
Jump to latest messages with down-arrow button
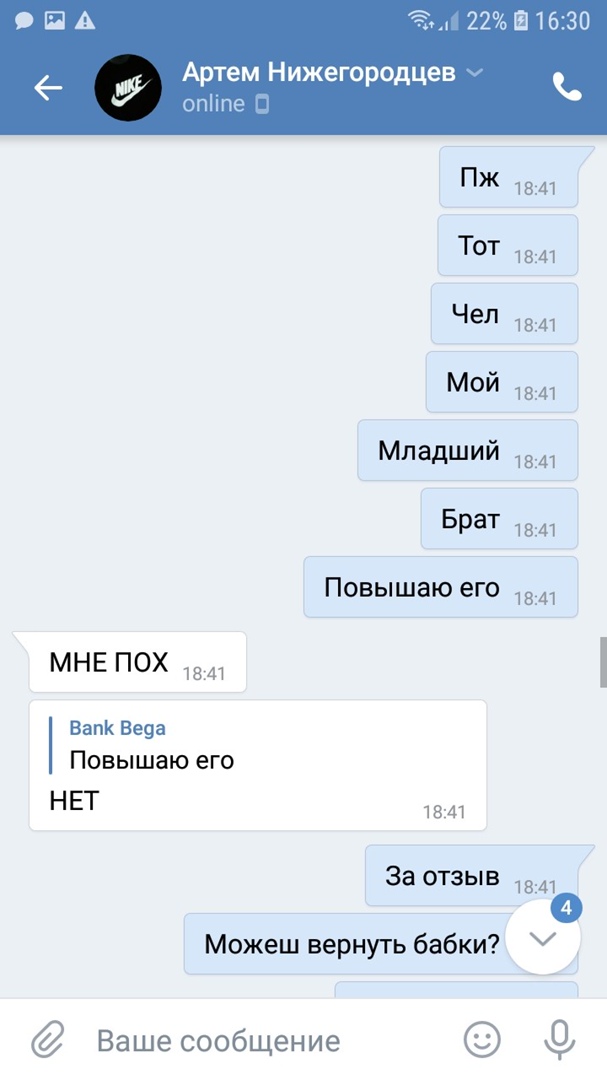[543, 937]
